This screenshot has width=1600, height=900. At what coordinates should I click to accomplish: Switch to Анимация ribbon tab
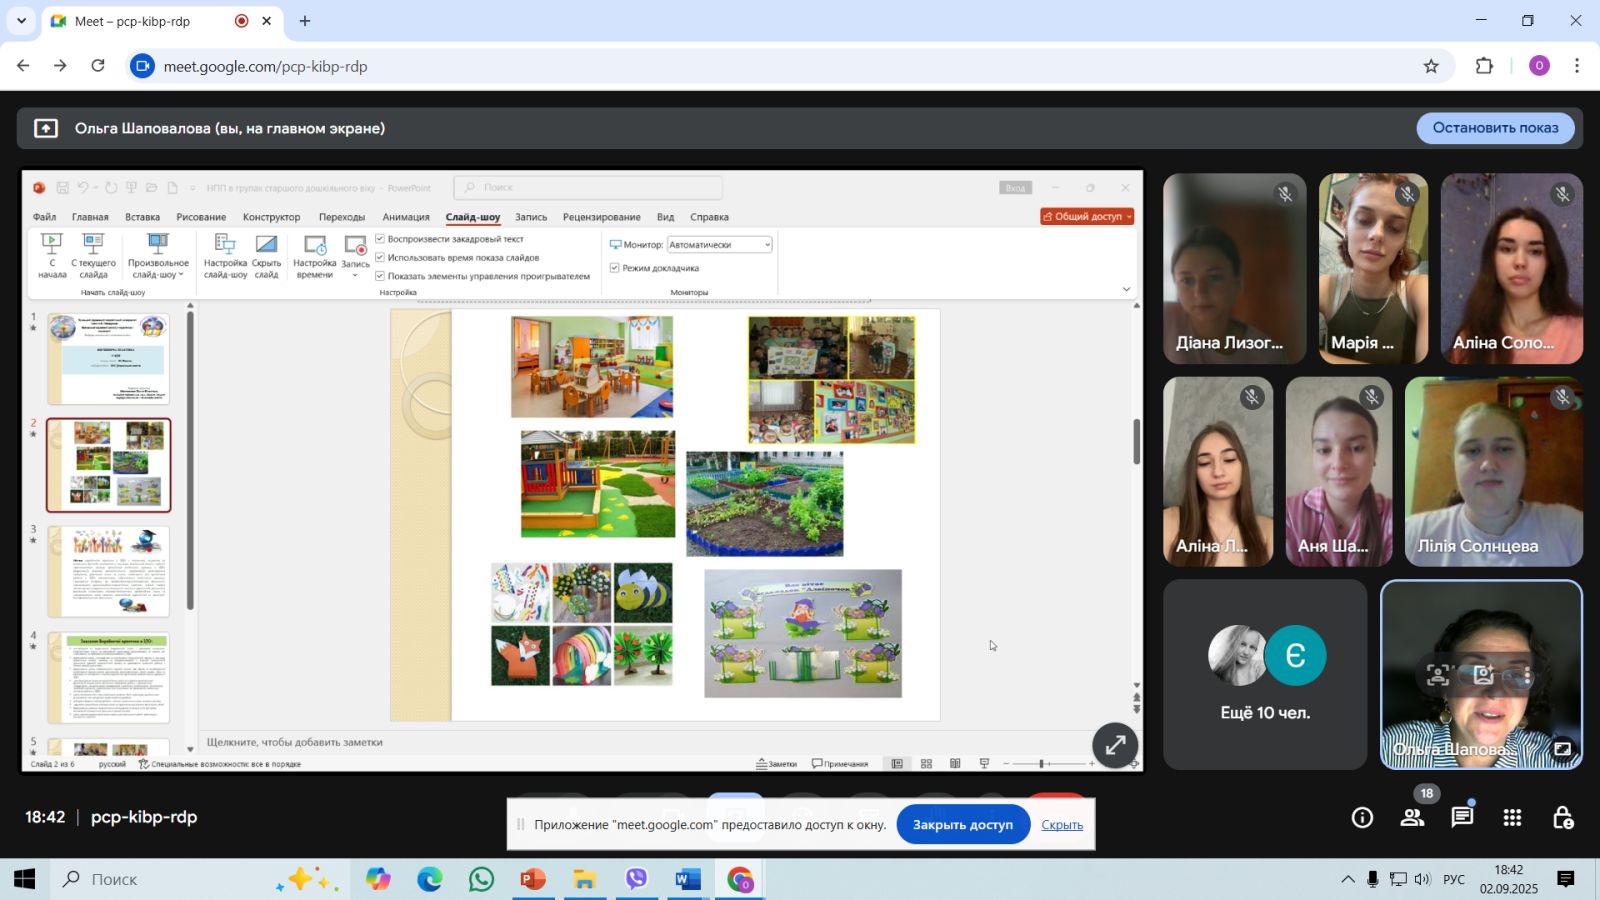point(406,217)
